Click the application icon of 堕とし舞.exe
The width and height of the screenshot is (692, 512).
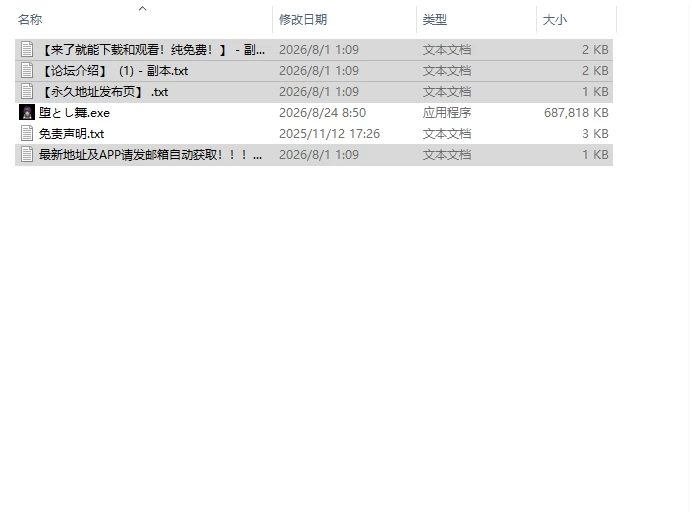click(x=27, y=113)
